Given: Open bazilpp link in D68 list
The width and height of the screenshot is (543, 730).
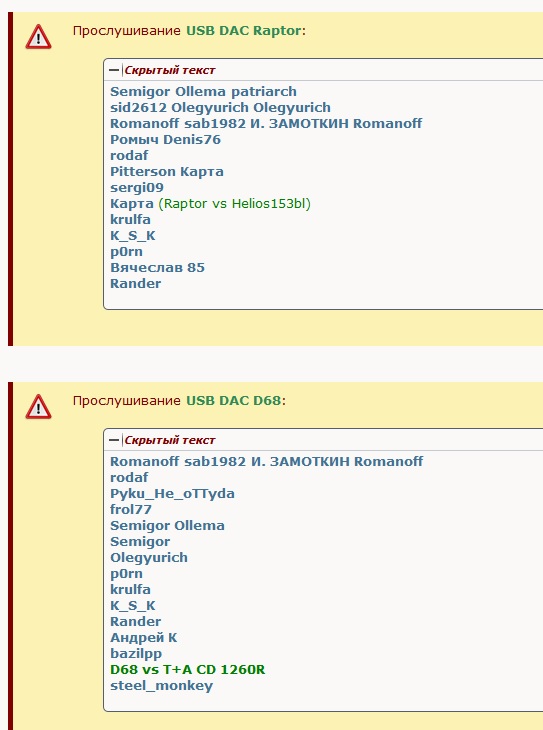Looking at the screenshot, I should 136,654.
